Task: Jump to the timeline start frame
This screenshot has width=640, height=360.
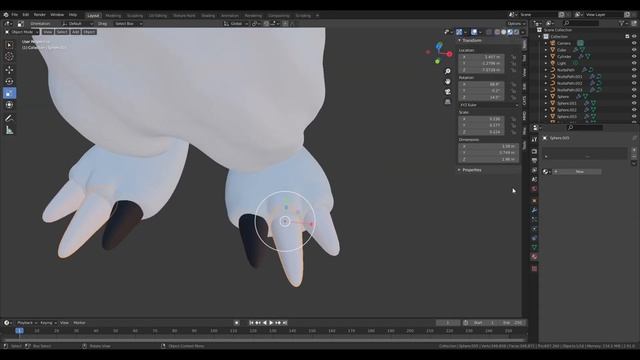Action: tap(251, 323)
